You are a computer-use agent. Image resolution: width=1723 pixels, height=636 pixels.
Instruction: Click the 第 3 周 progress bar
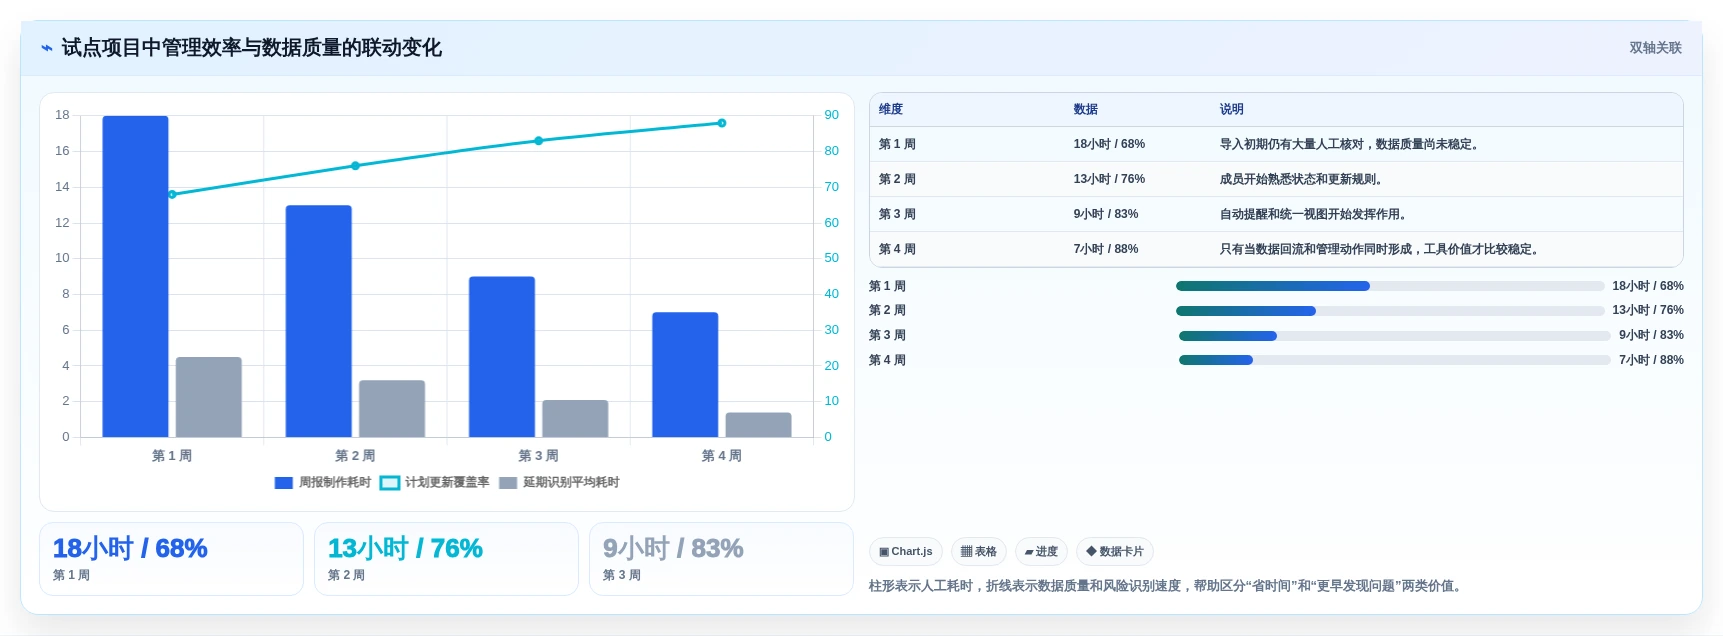click(1395, 336)
